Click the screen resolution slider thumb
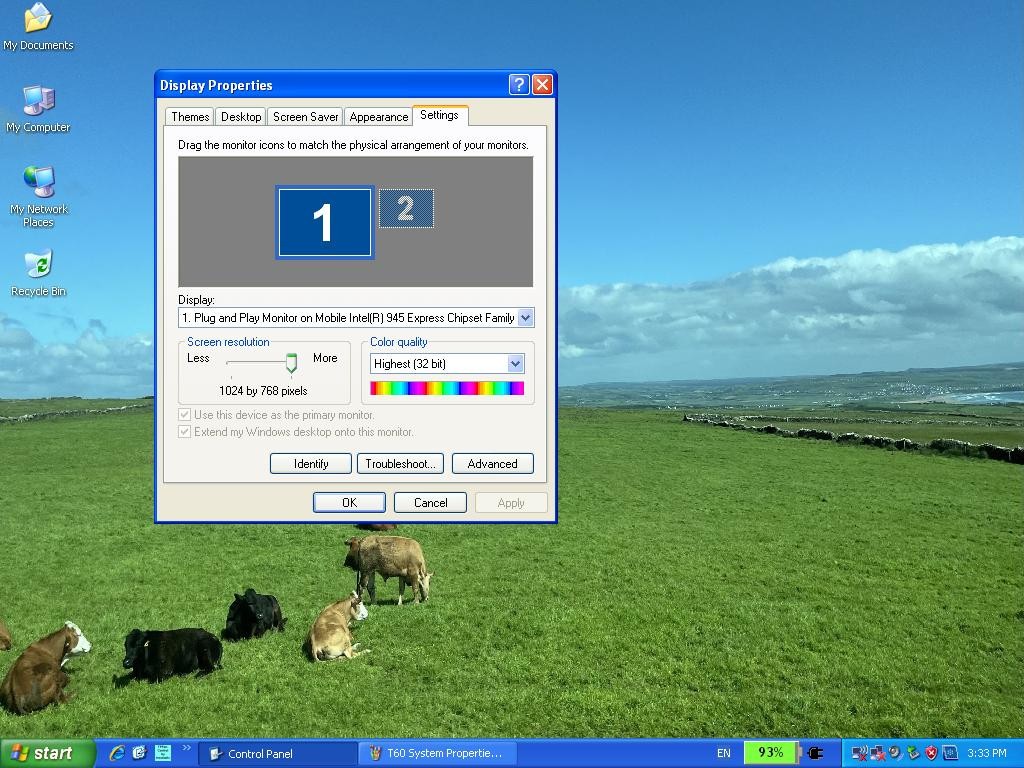 pos(291,363)
